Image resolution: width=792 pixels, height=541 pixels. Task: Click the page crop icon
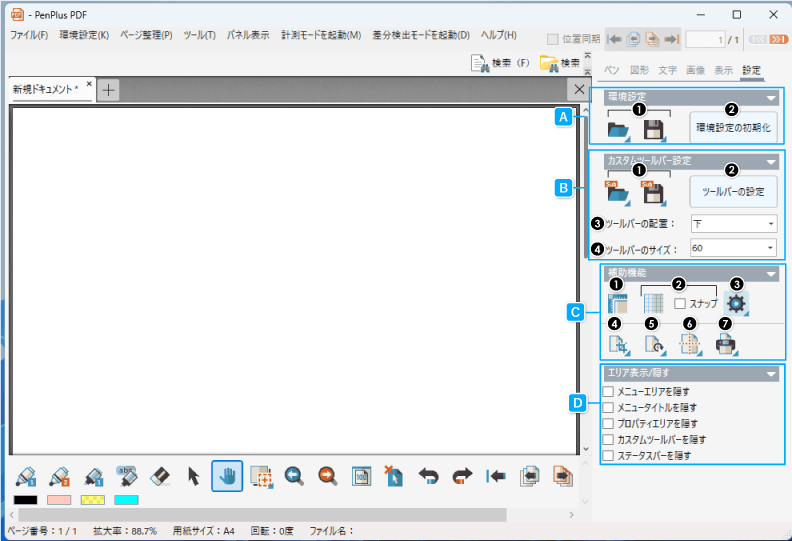click(x=619, y=346)
